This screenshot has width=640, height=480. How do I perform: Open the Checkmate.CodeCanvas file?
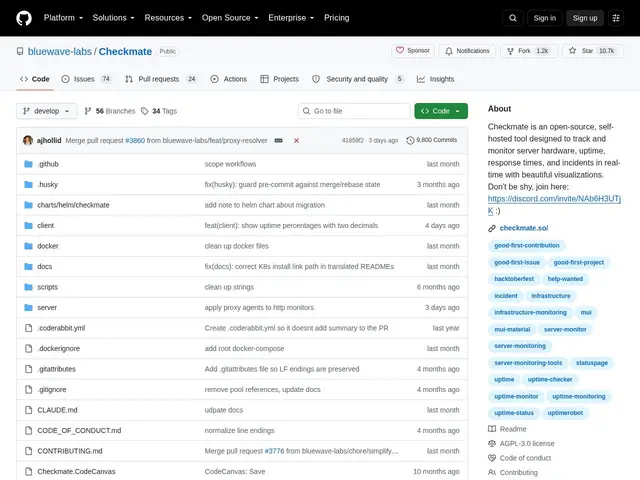(x=76, y=471)
